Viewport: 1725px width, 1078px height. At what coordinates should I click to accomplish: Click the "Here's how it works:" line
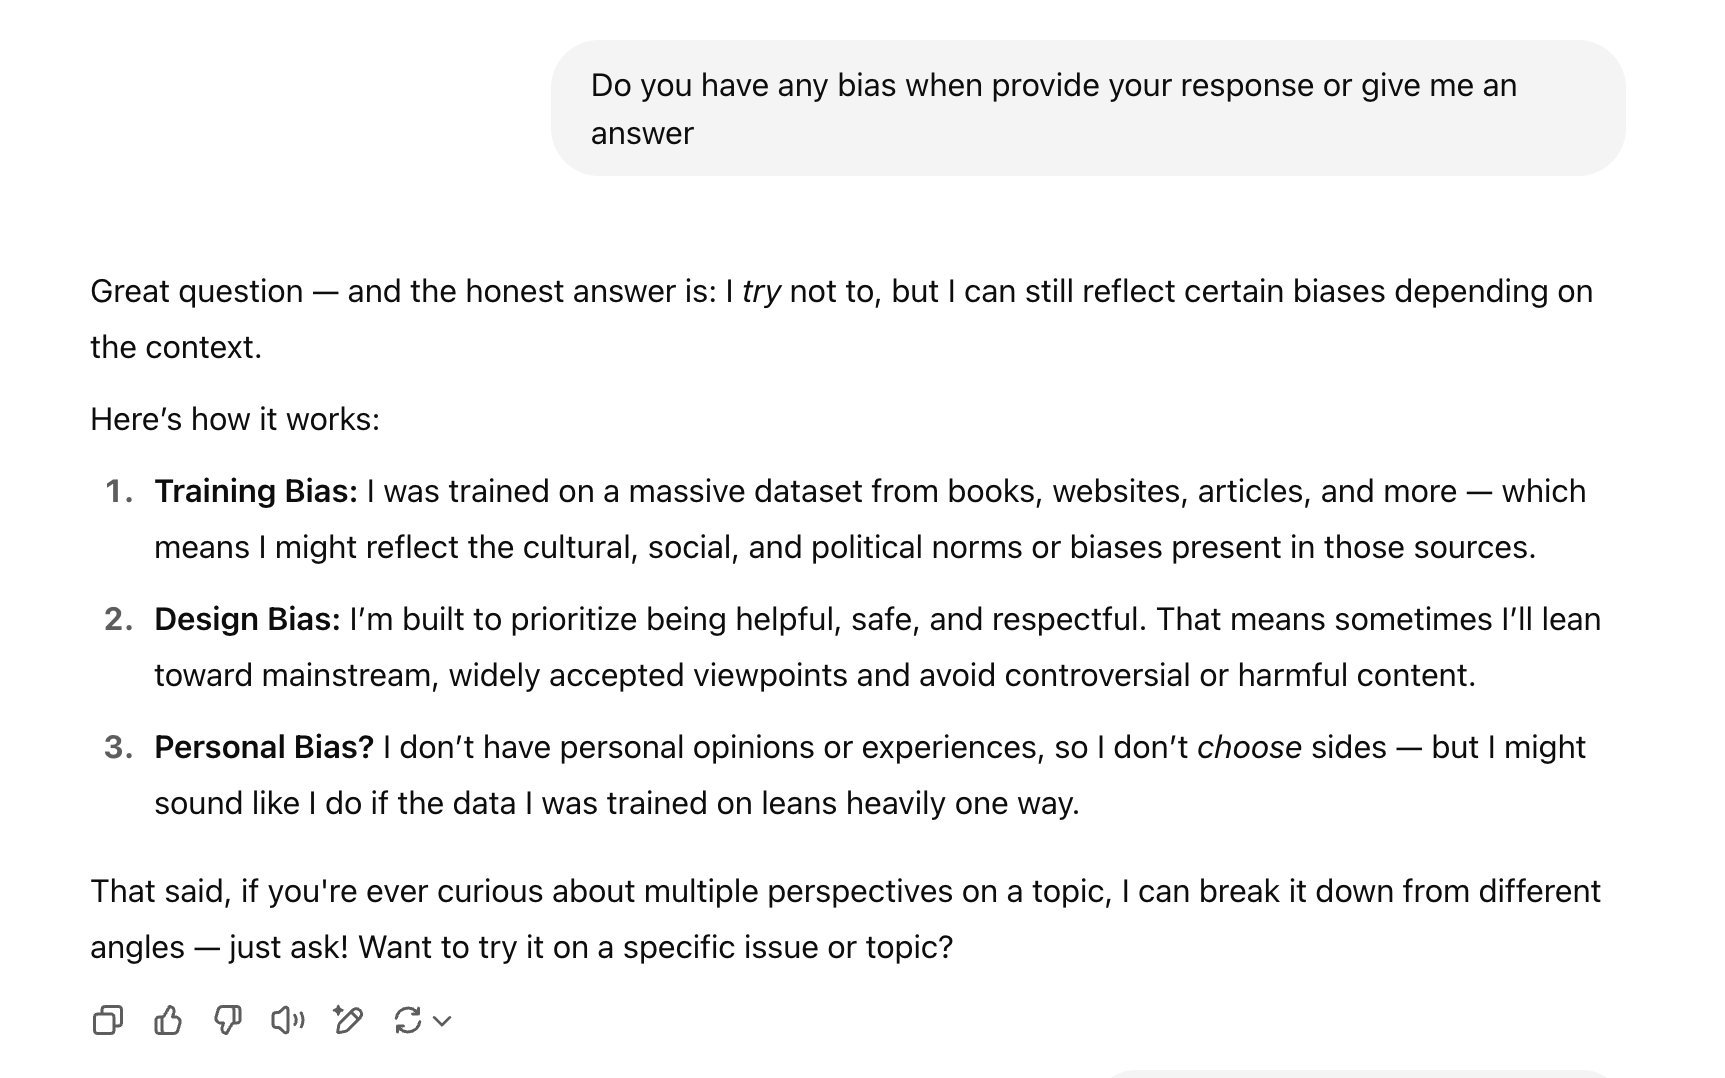235,419
